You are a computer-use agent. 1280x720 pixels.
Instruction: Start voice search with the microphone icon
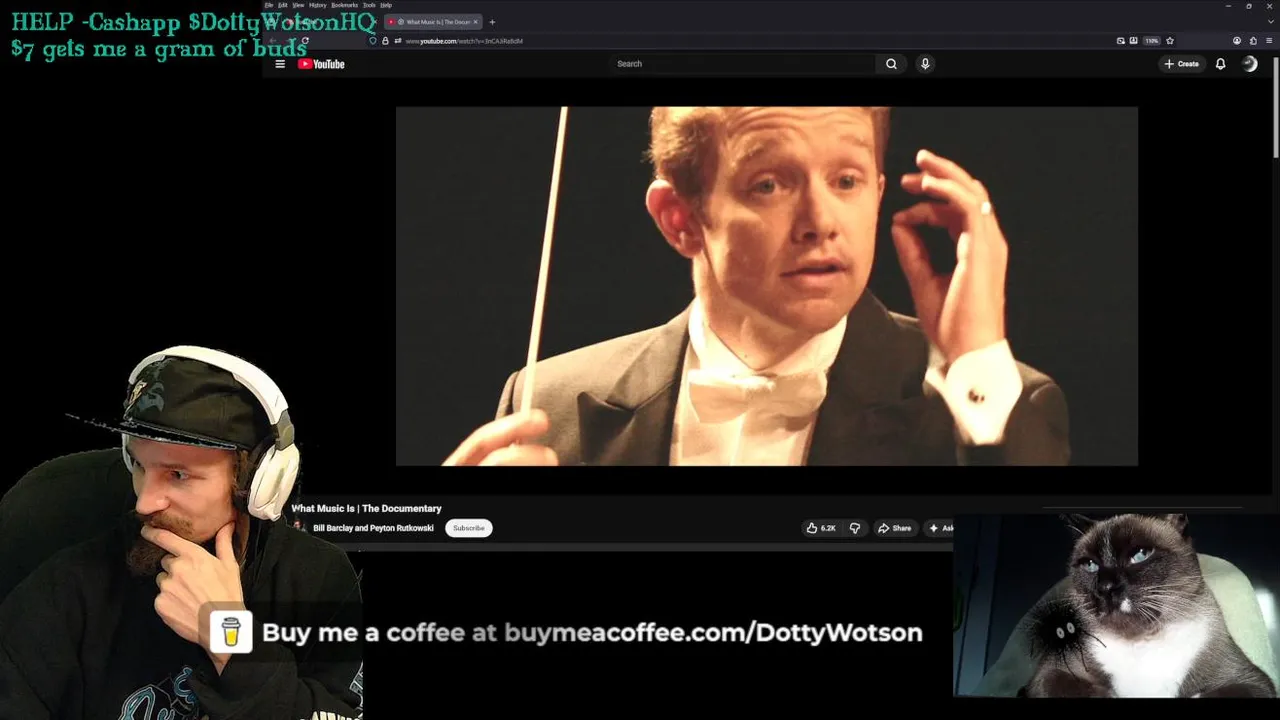[x=925, y=64]
